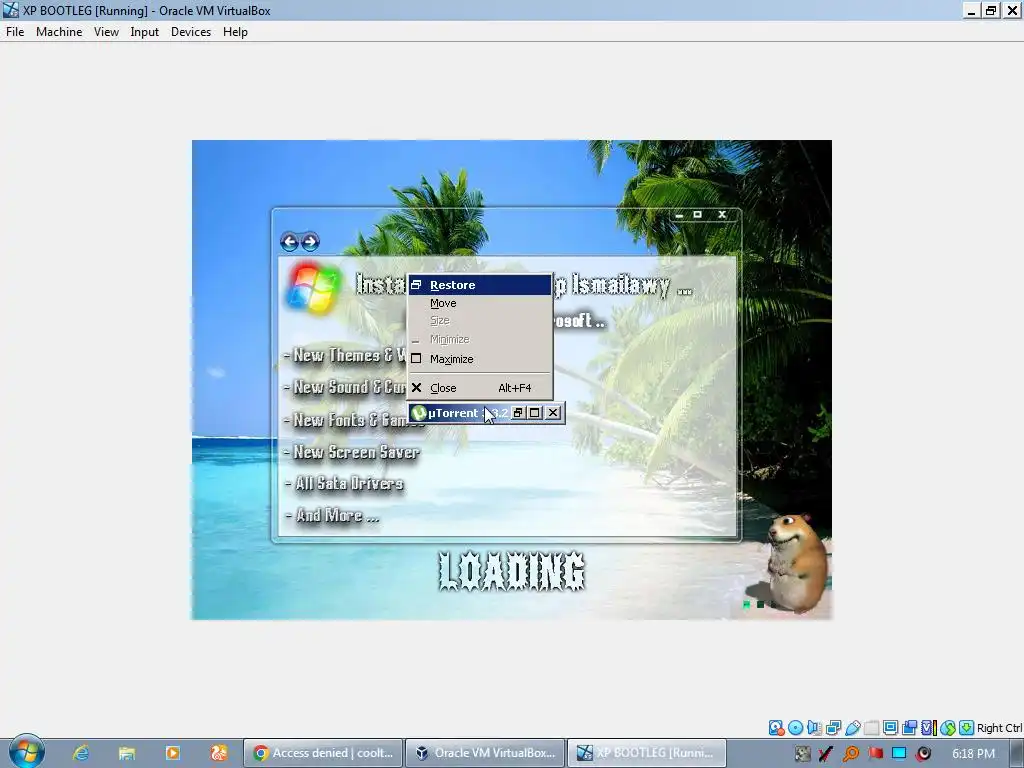Click the installer forward arrow
The image size is (1024, 768).
(310, 242)
